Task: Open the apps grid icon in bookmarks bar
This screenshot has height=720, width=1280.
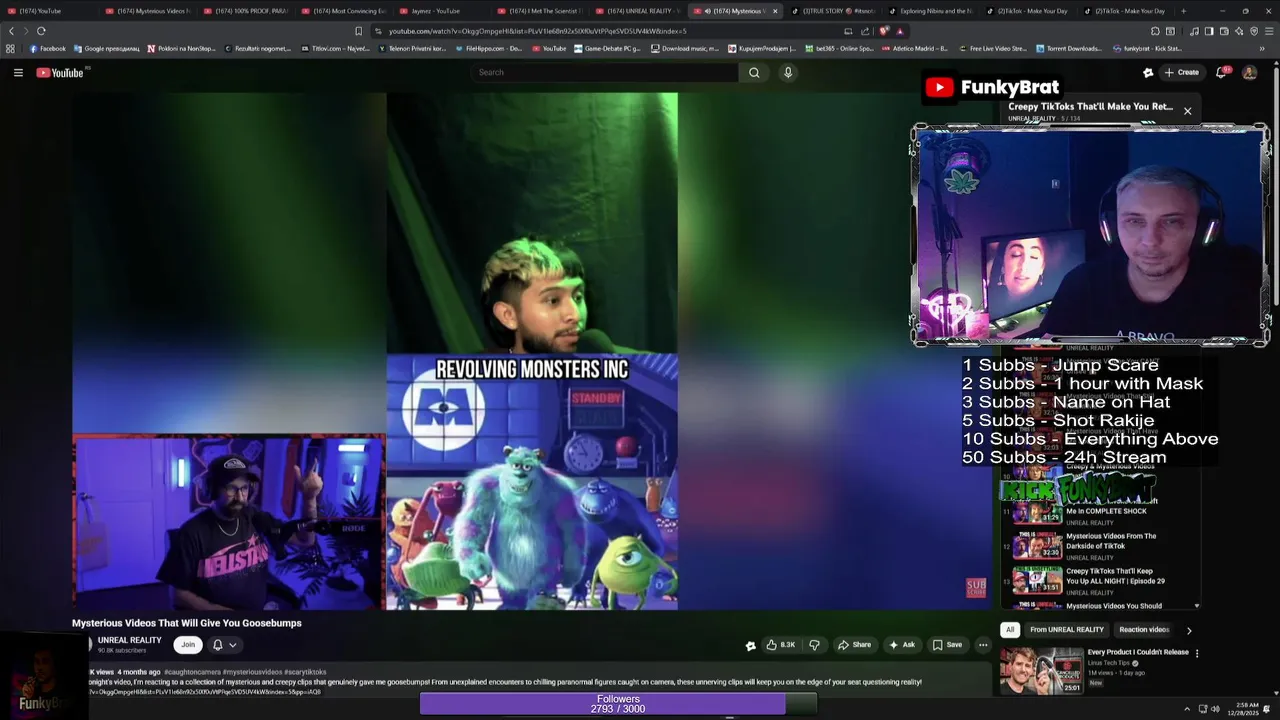Action: tap(10, 48)
